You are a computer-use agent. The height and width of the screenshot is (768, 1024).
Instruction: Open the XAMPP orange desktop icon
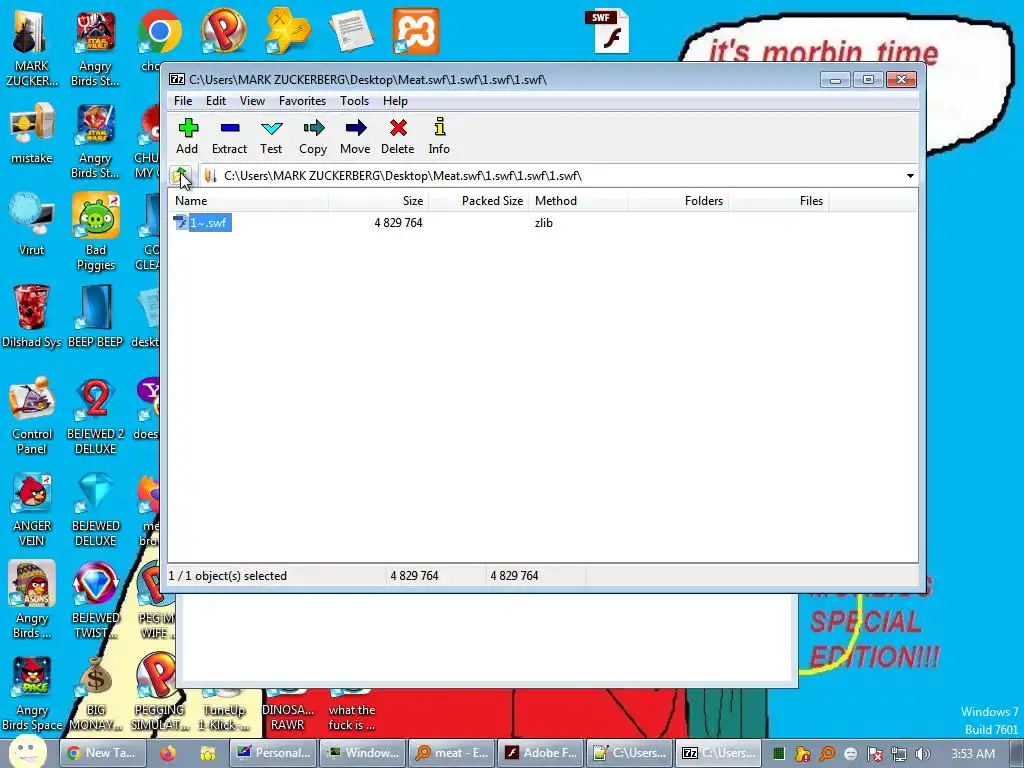point(416,31)
